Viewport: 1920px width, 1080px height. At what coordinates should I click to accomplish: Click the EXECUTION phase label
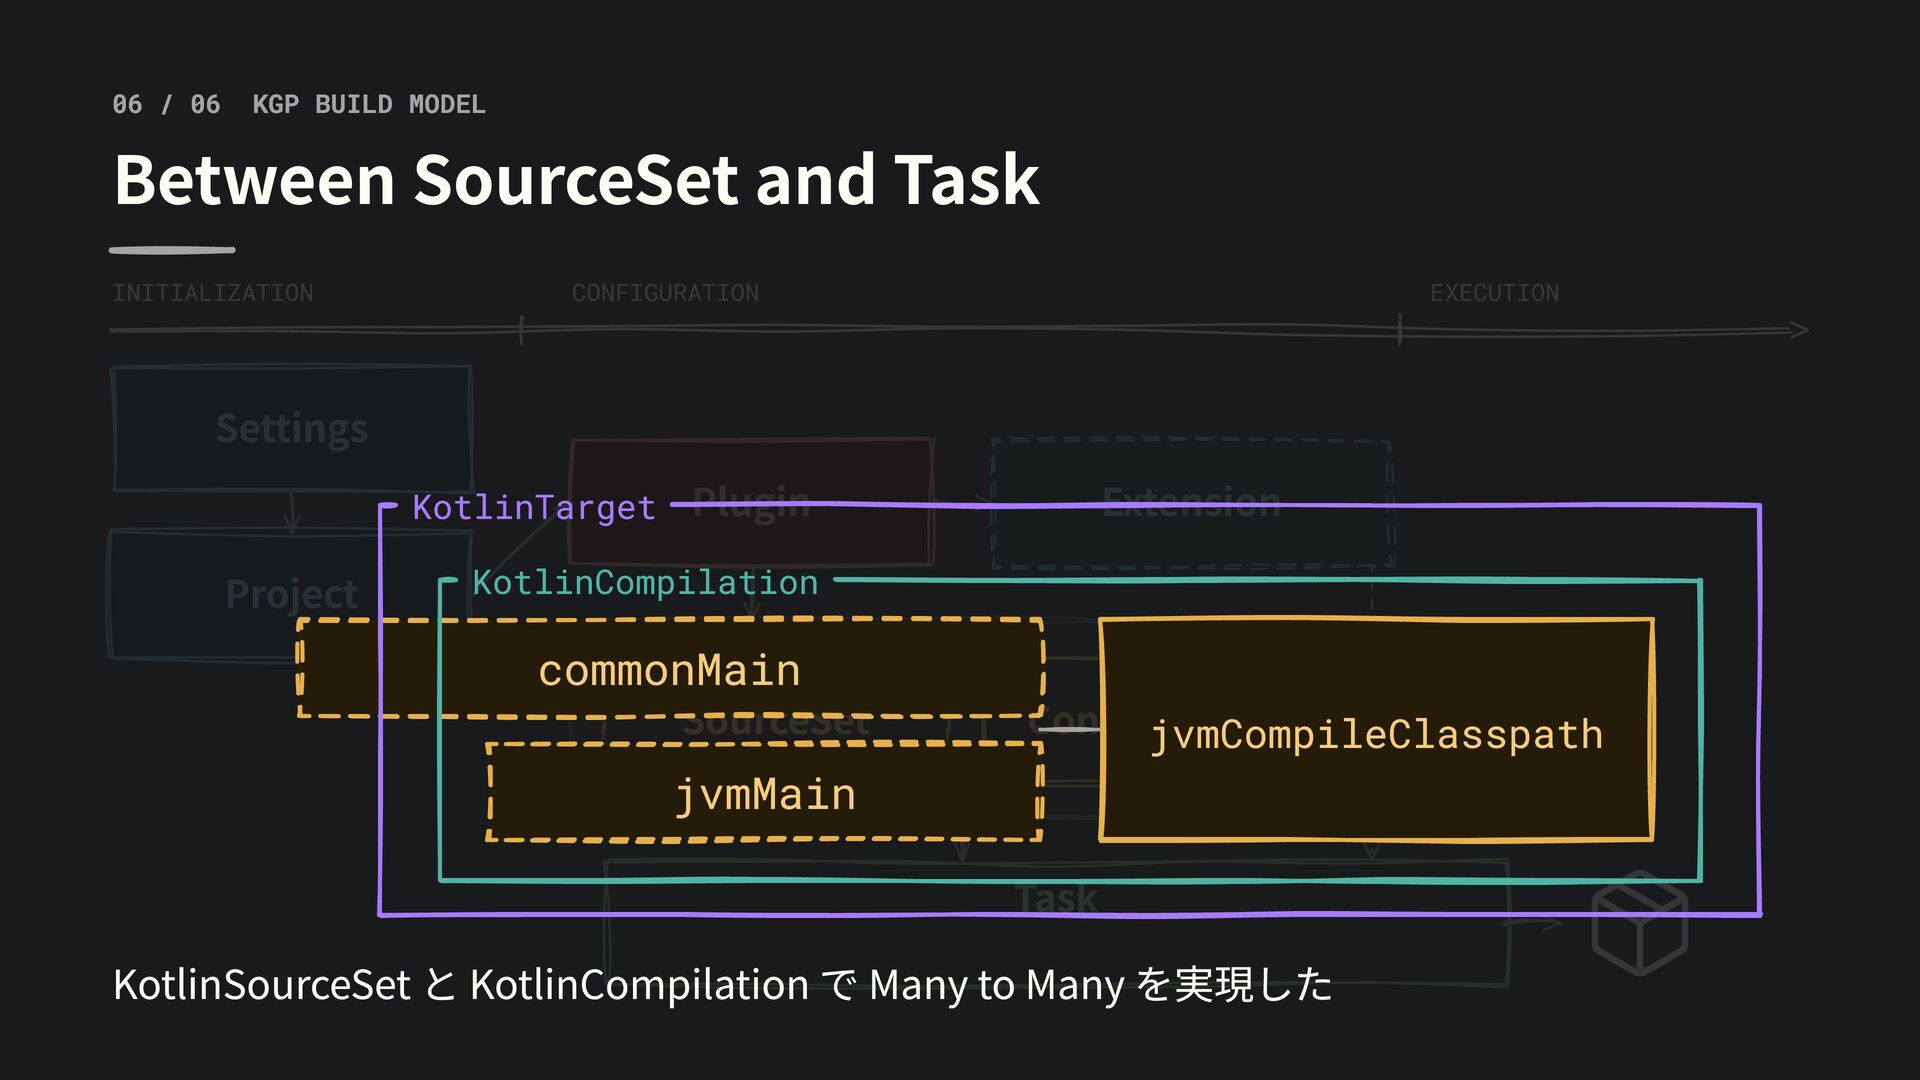(1494, 293)
